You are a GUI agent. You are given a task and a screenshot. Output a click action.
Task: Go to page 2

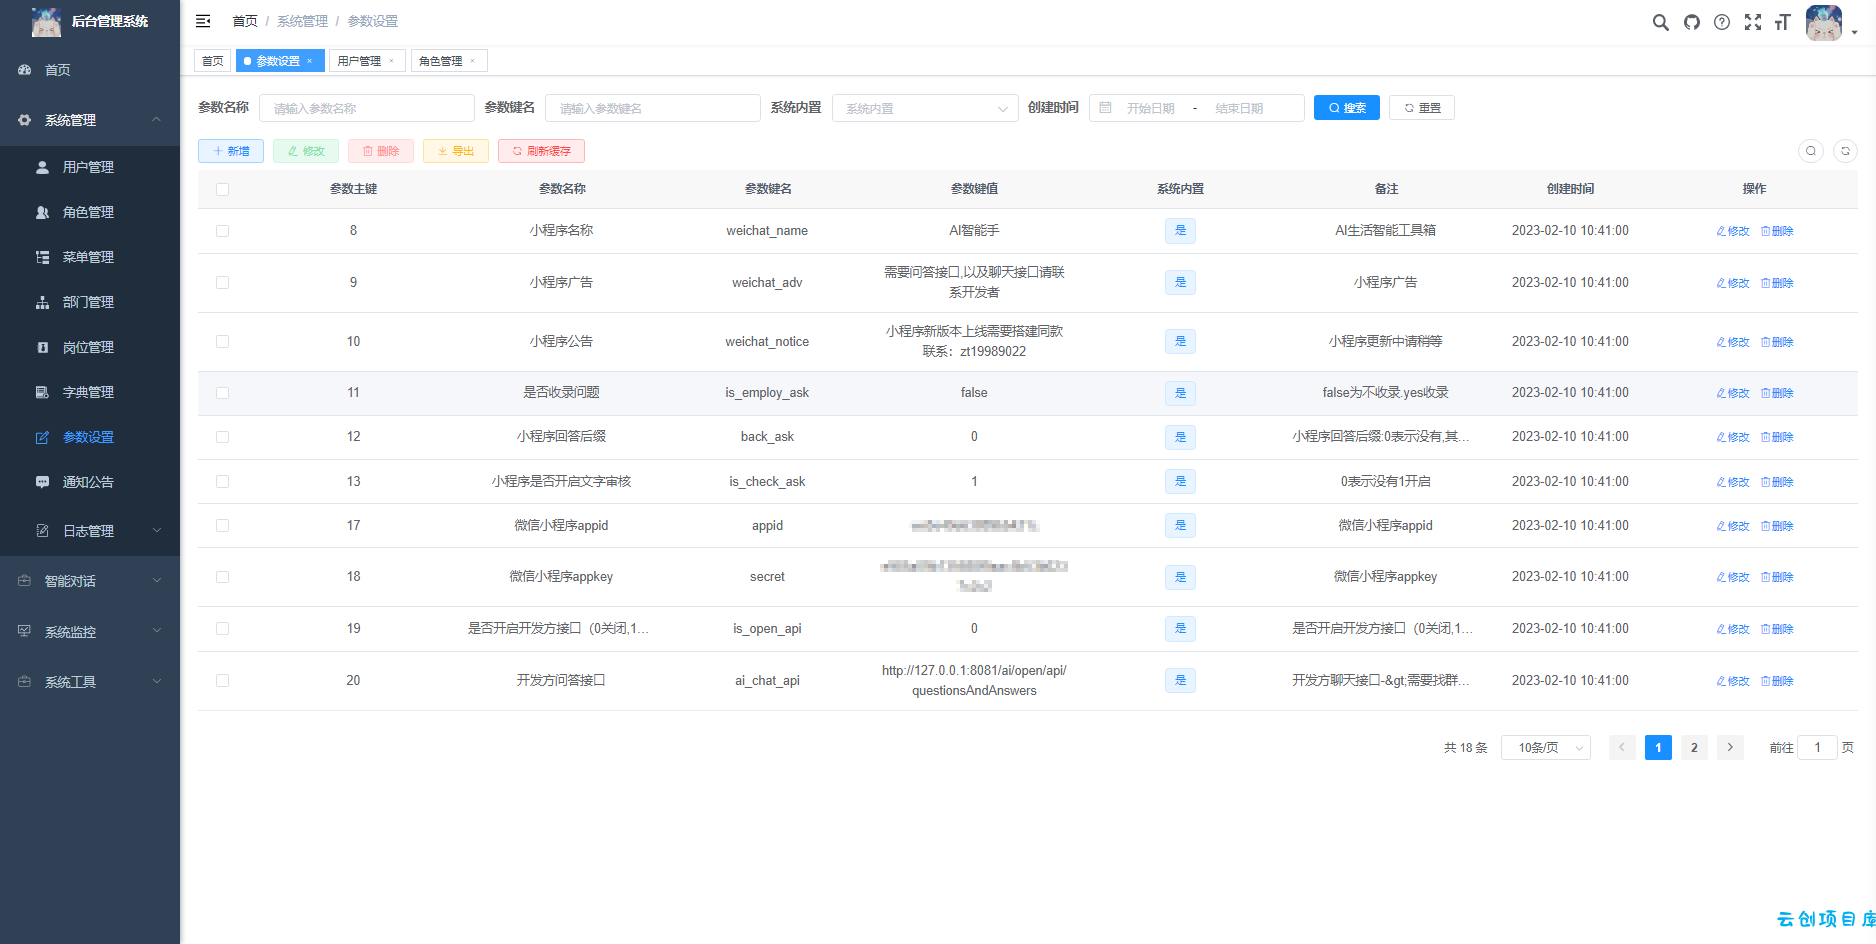coord(1694,748)
